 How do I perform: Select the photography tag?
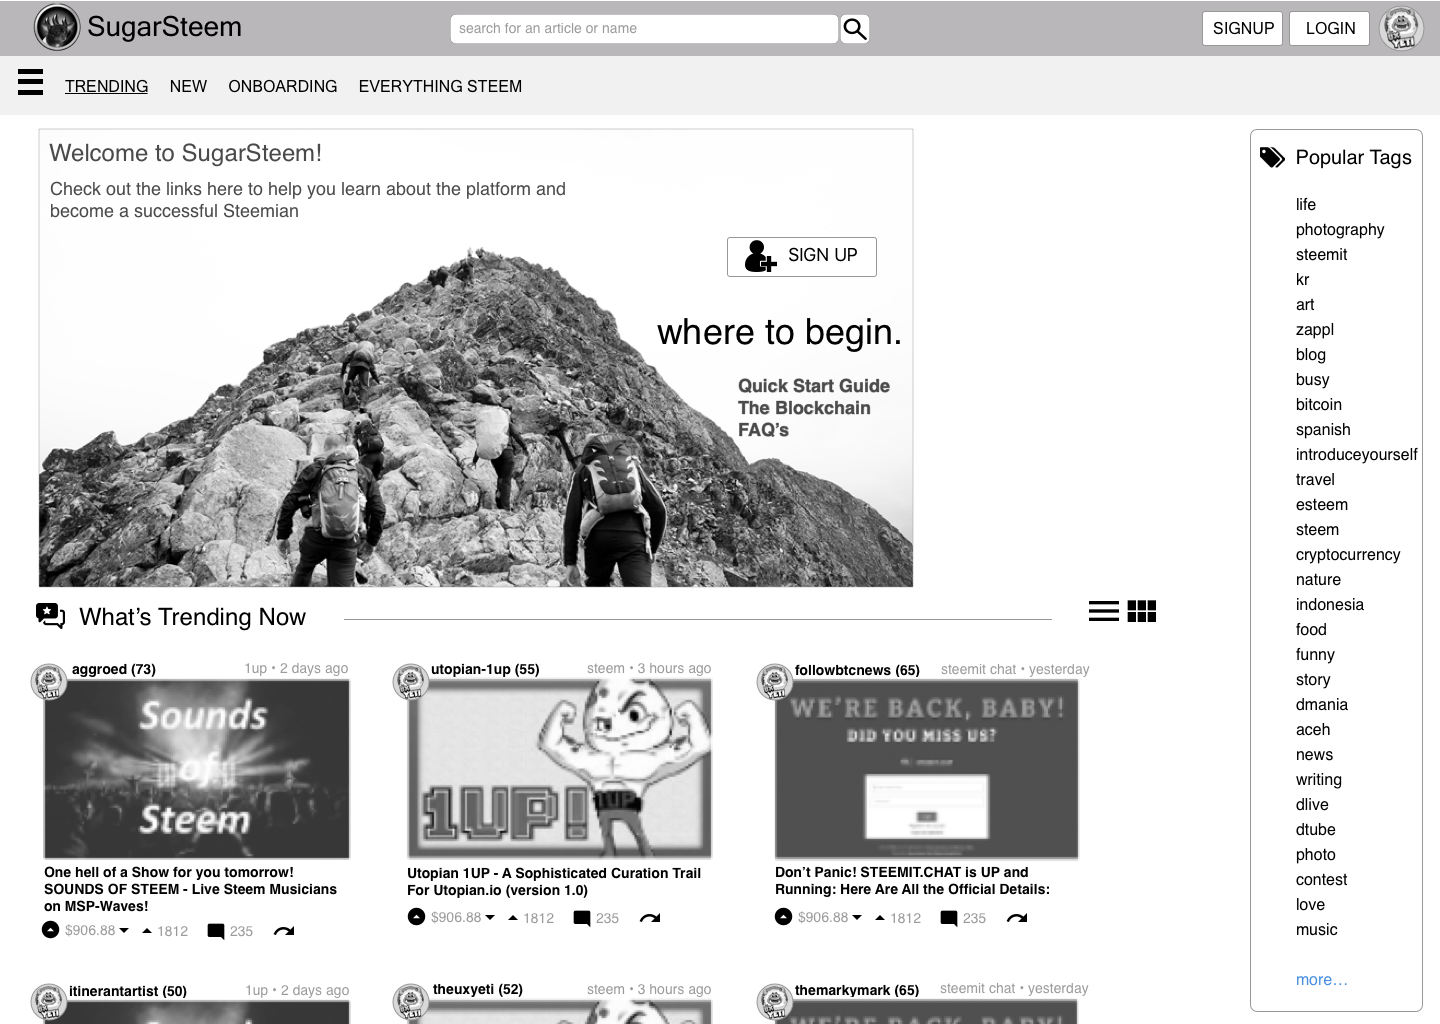pyautogui.click(x=1340, y=230)
